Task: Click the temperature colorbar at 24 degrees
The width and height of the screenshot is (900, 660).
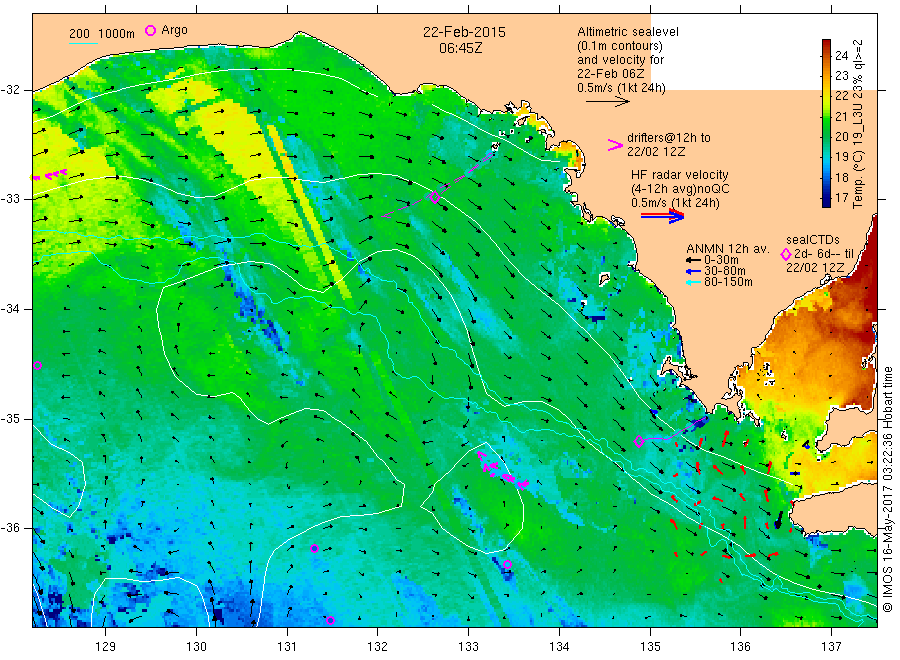Action: pos(827,56)
